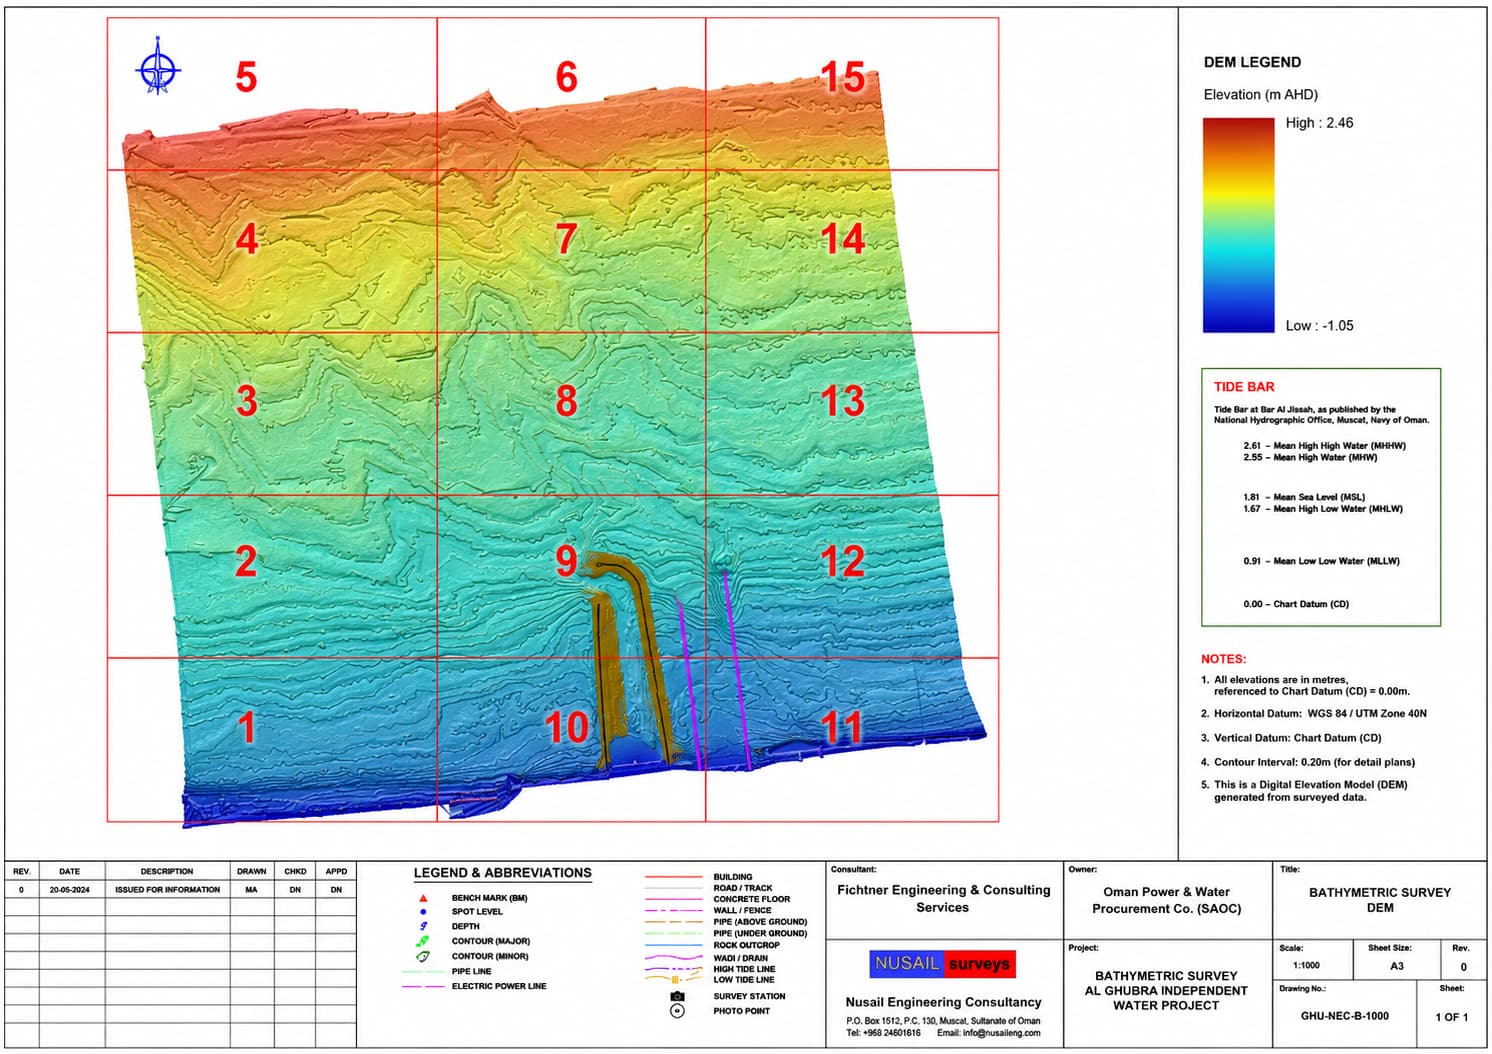This screenshot has width=1492, height=1054.
Task: Click drawing number 'GHU-NEC-B-1000'
Action: (1344, 1016)
